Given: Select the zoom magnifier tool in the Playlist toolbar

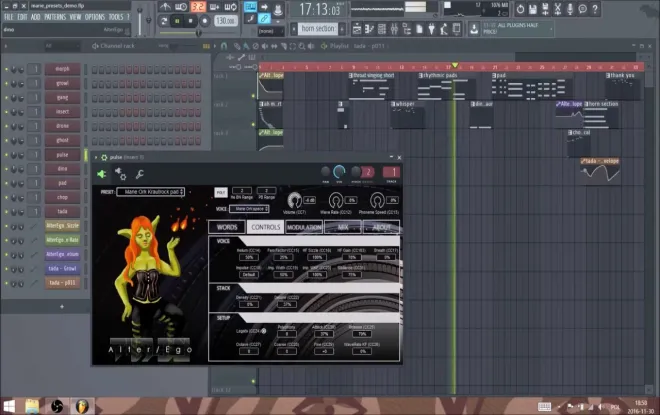Looking at the screenshot, I should click(x=302, y=46).
